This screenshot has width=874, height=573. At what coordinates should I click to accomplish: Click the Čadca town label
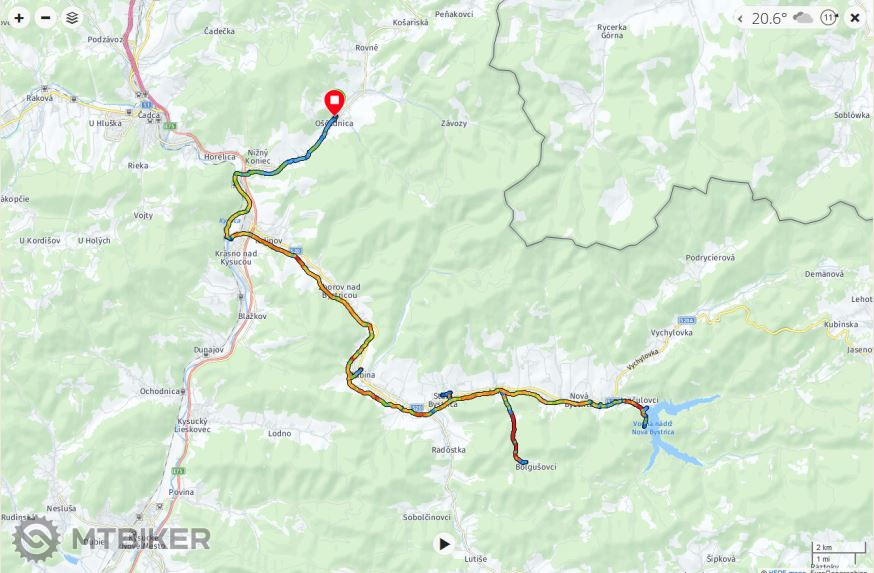pos(149,115)
